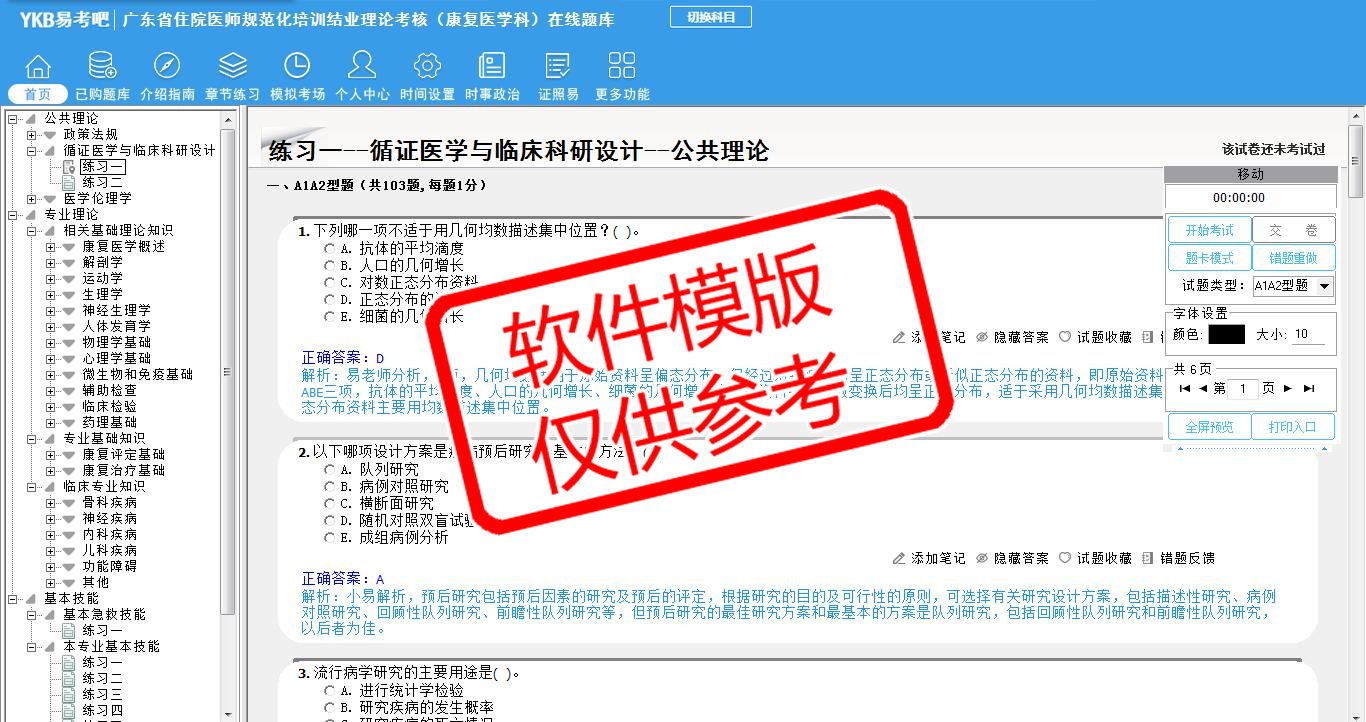This screenshot has width=1366, height=722.
Task: Select option A 抗体的平均滴度 for question 1
Action: pos(329,248)
